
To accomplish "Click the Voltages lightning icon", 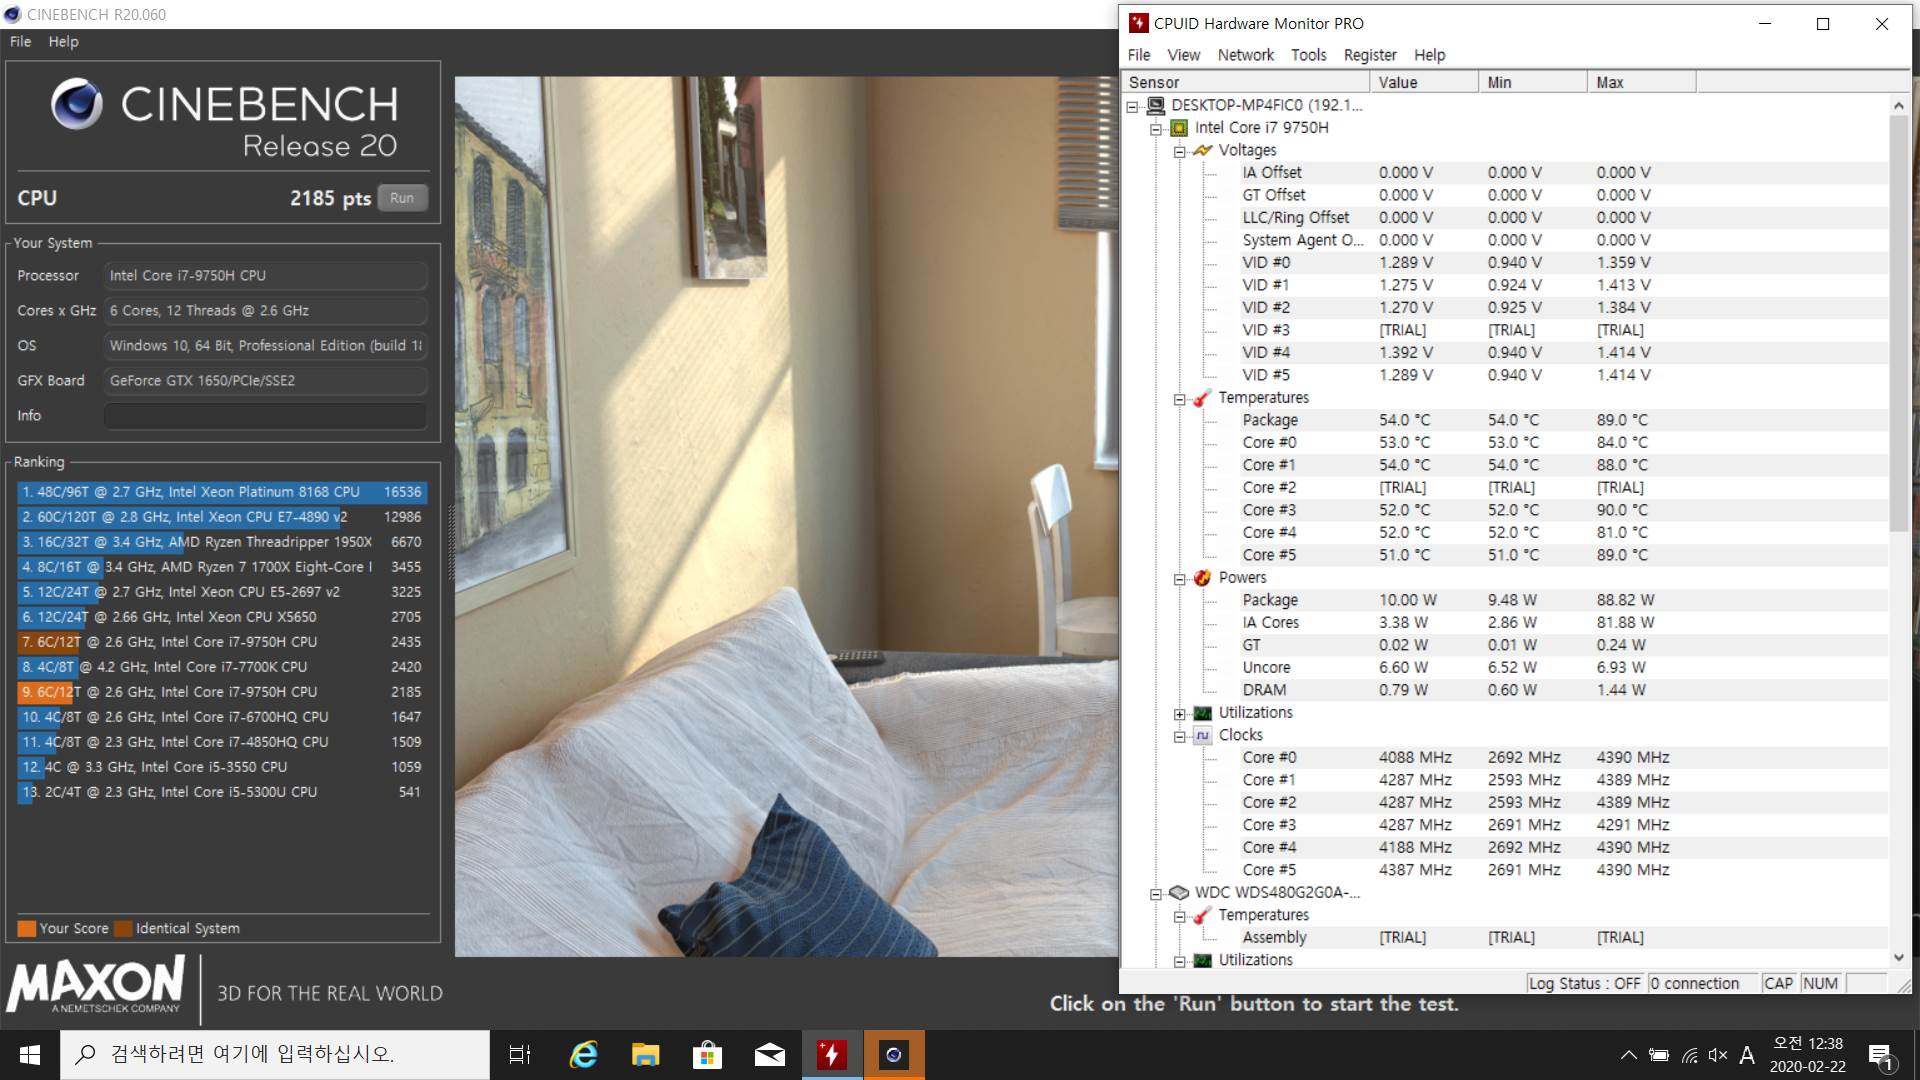I will point(1203,150).
